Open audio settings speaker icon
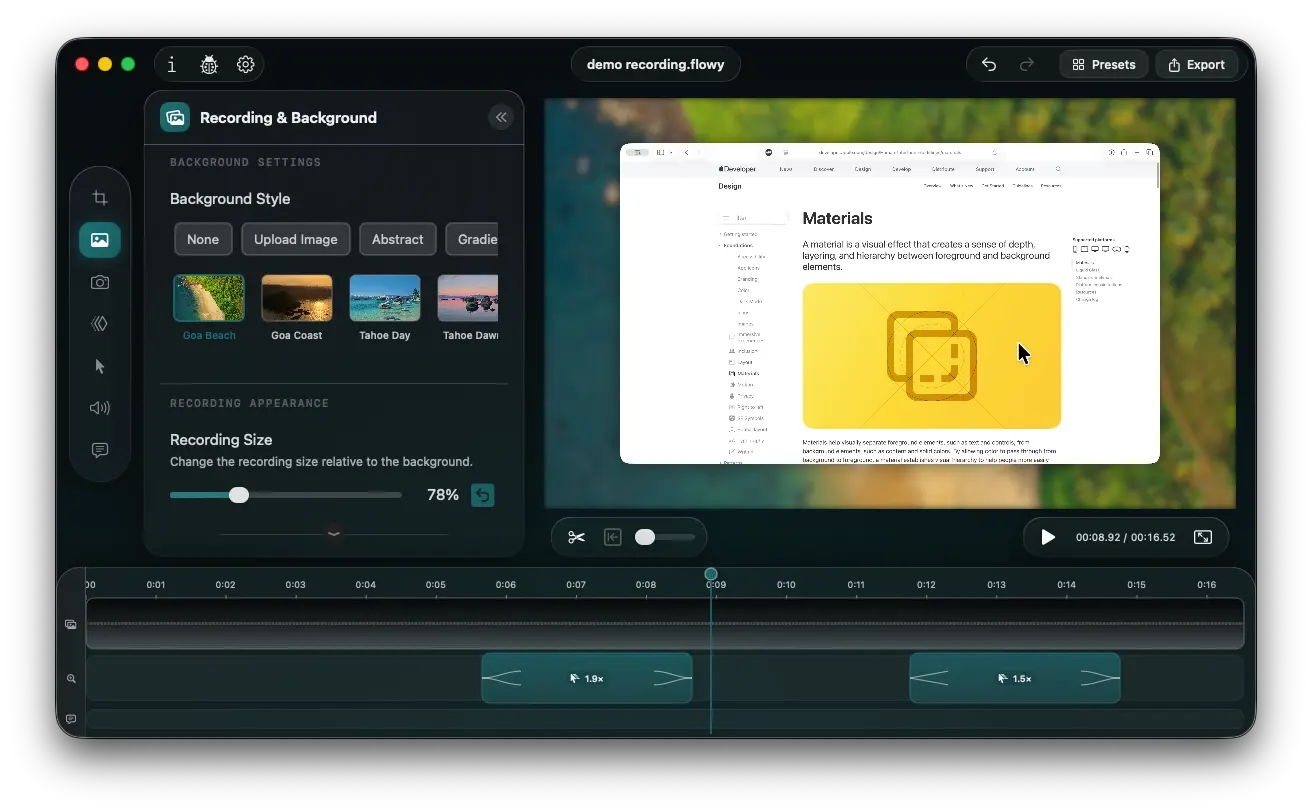 click(100, 408)
